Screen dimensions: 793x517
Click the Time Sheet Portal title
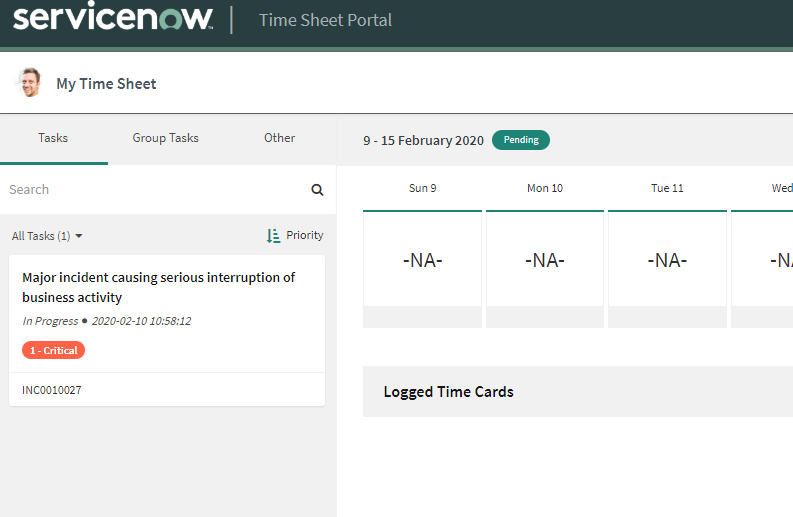pyautogui.click(x=325, y=20)
